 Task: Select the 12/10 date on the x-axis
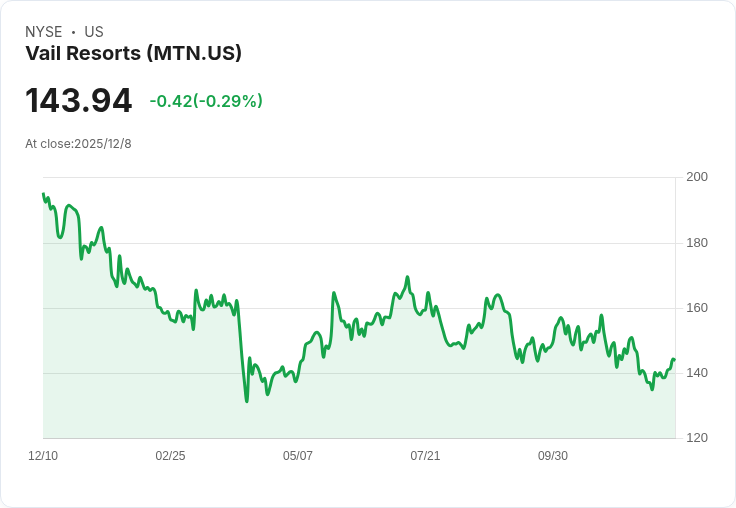(43, 456)
